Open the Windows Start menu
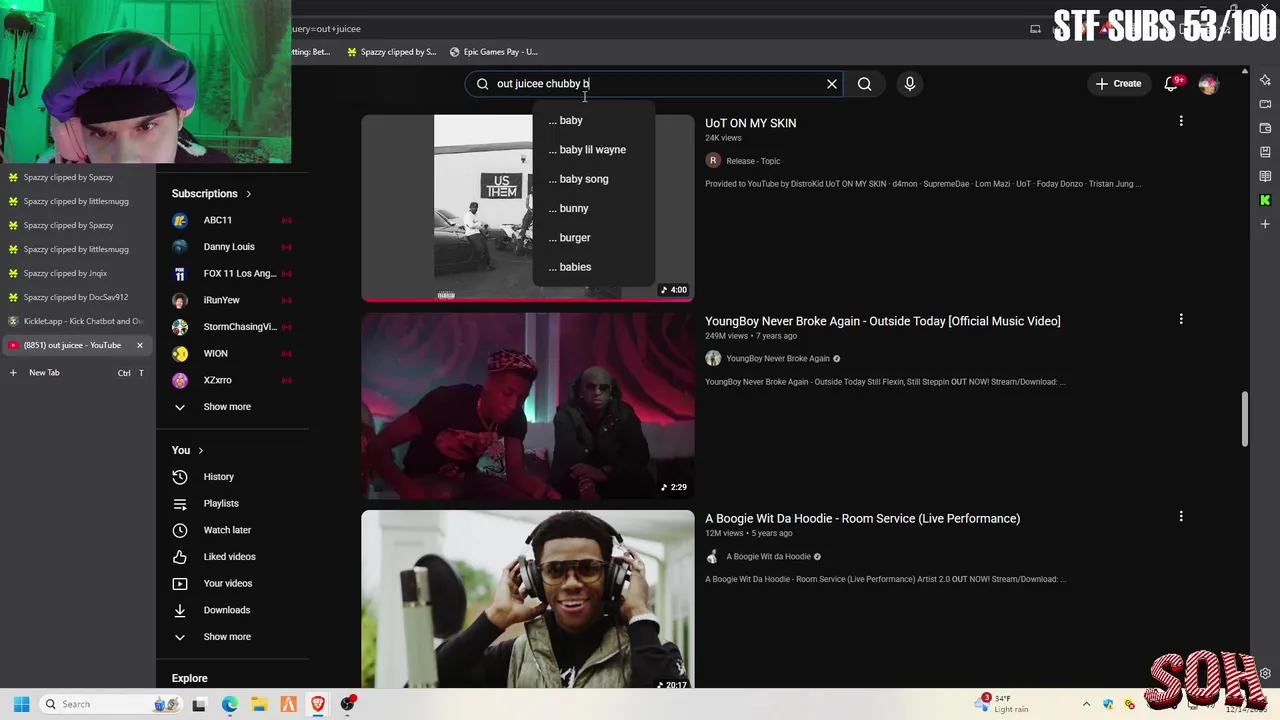Screen dimensions: 1280x720 click(21, 704)
